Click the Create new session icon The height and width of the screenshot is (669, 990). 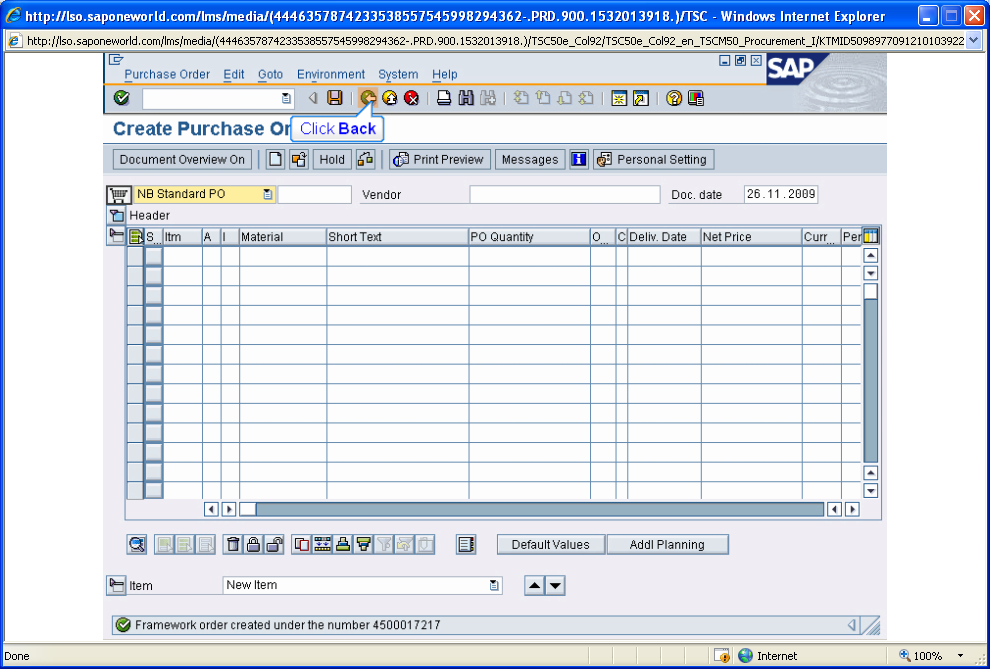[x=619, y=98]
